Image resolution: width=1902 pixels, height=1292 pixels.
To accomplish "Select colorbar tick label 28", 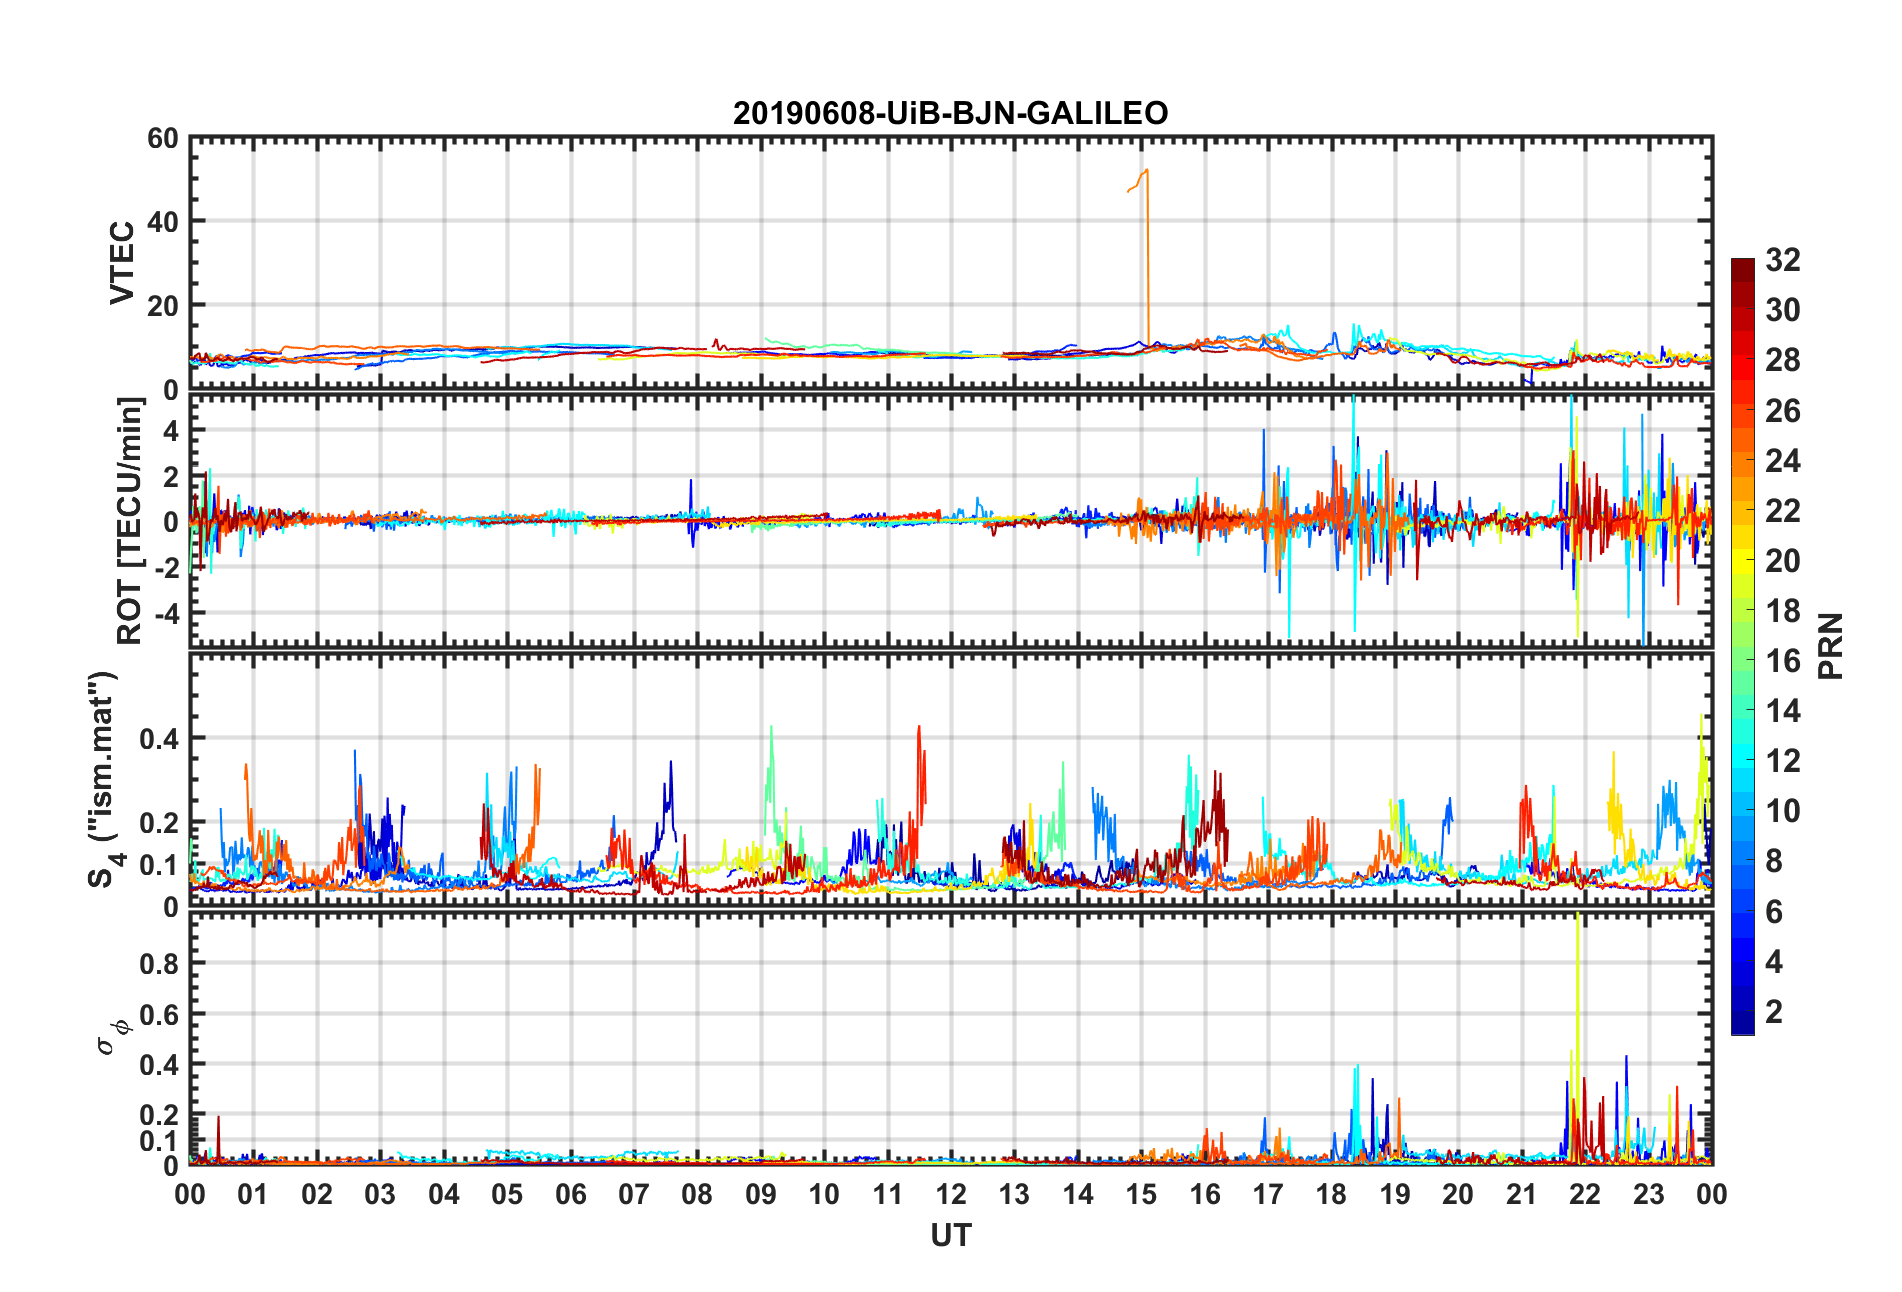I will point(1783,360).
